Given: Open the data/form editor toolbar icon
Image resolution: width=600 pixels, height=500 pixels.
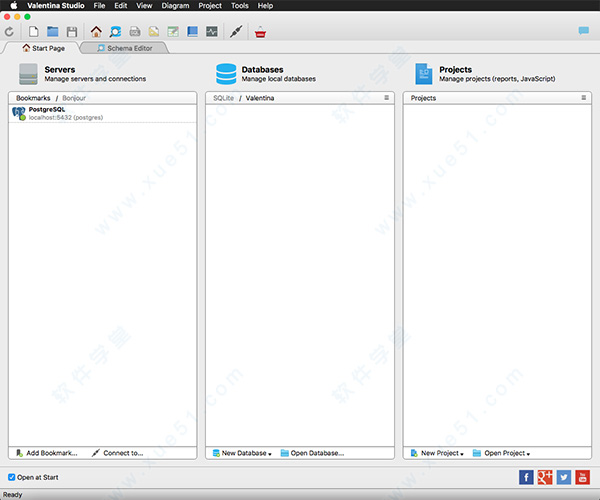Looking at the screenshot, I should (173, 31).
